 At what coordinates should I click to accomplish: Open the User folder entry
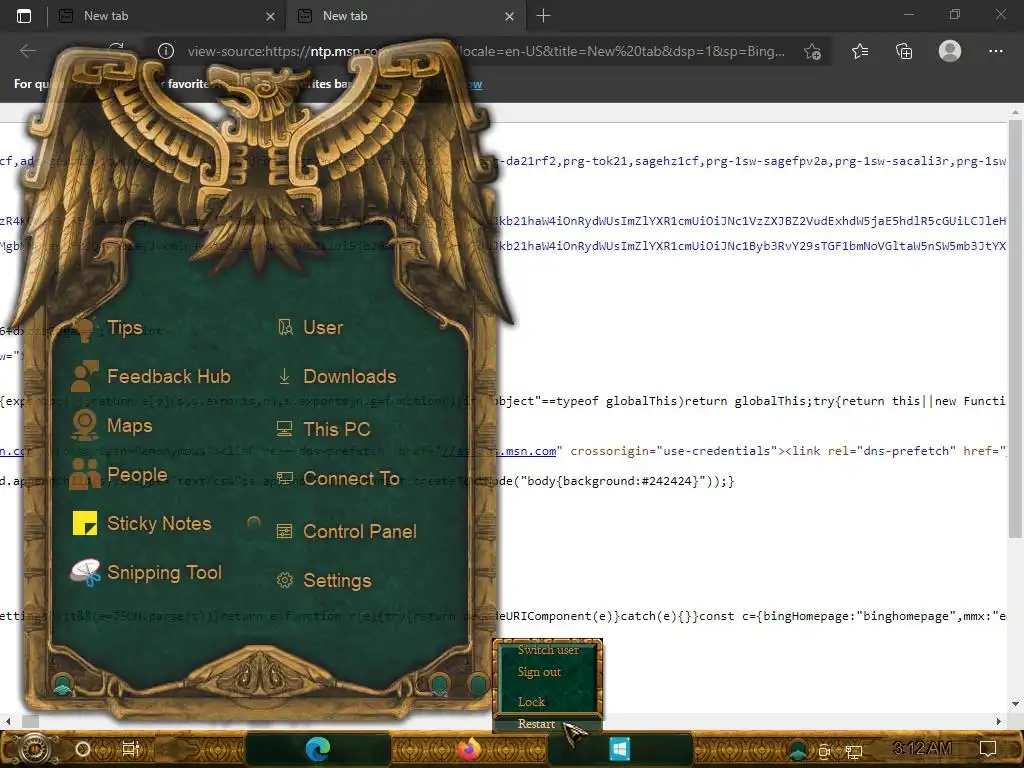click(310, 328)
